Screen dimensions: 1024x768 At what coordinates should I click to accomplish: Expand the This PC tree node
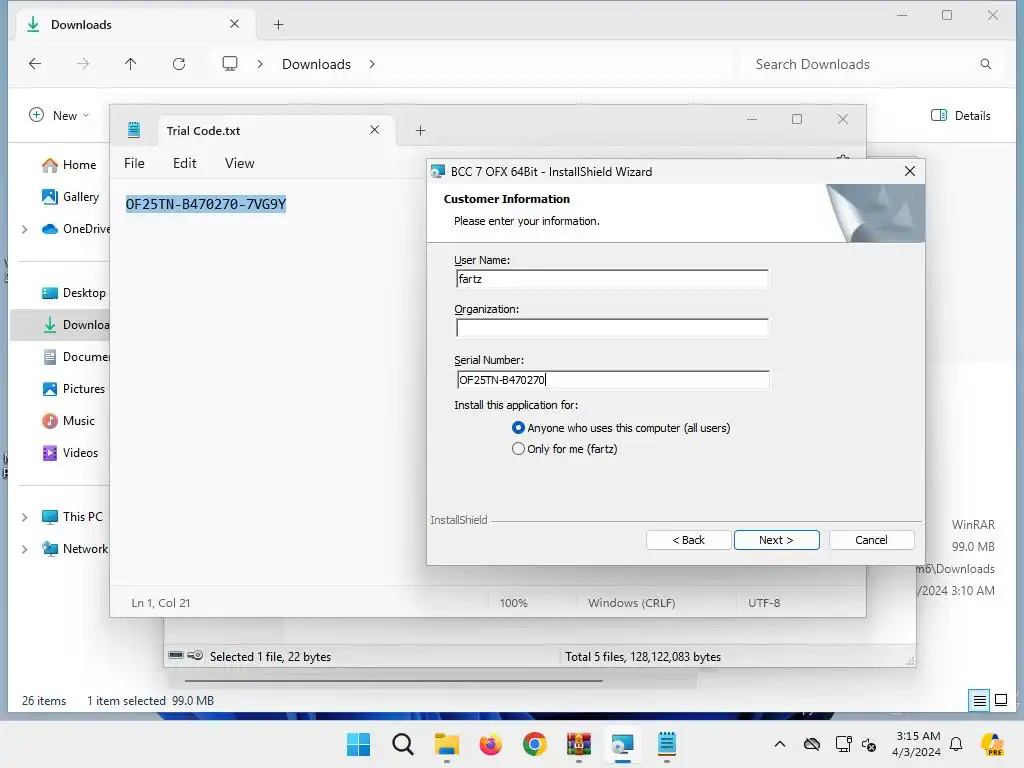pos(25,517)
